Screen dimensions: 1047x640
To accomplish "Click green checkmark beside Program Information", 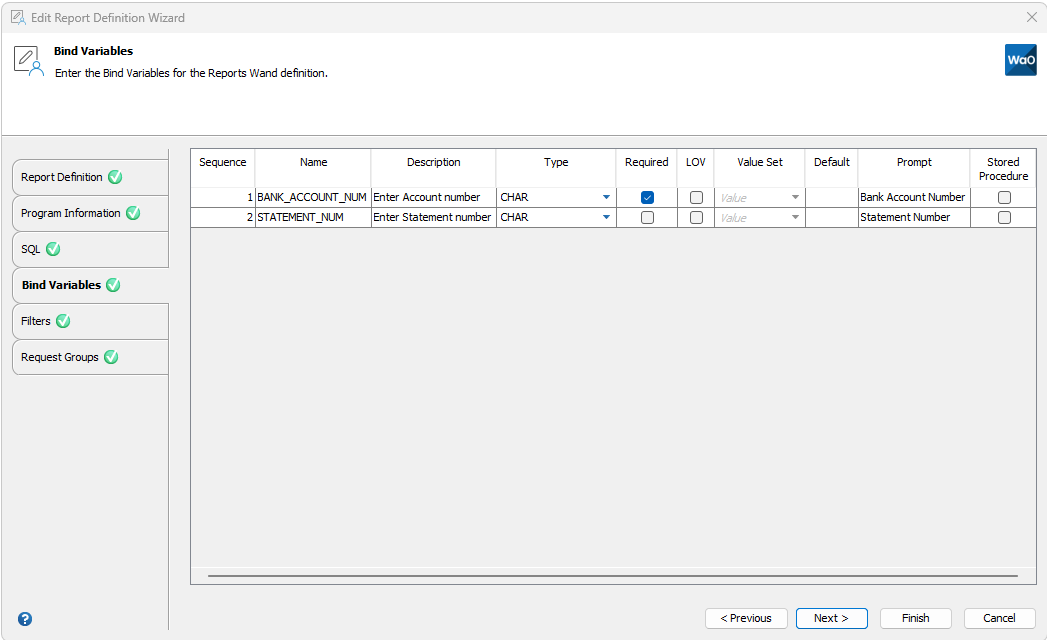I will pyautogui.click(x=133, y=213).
